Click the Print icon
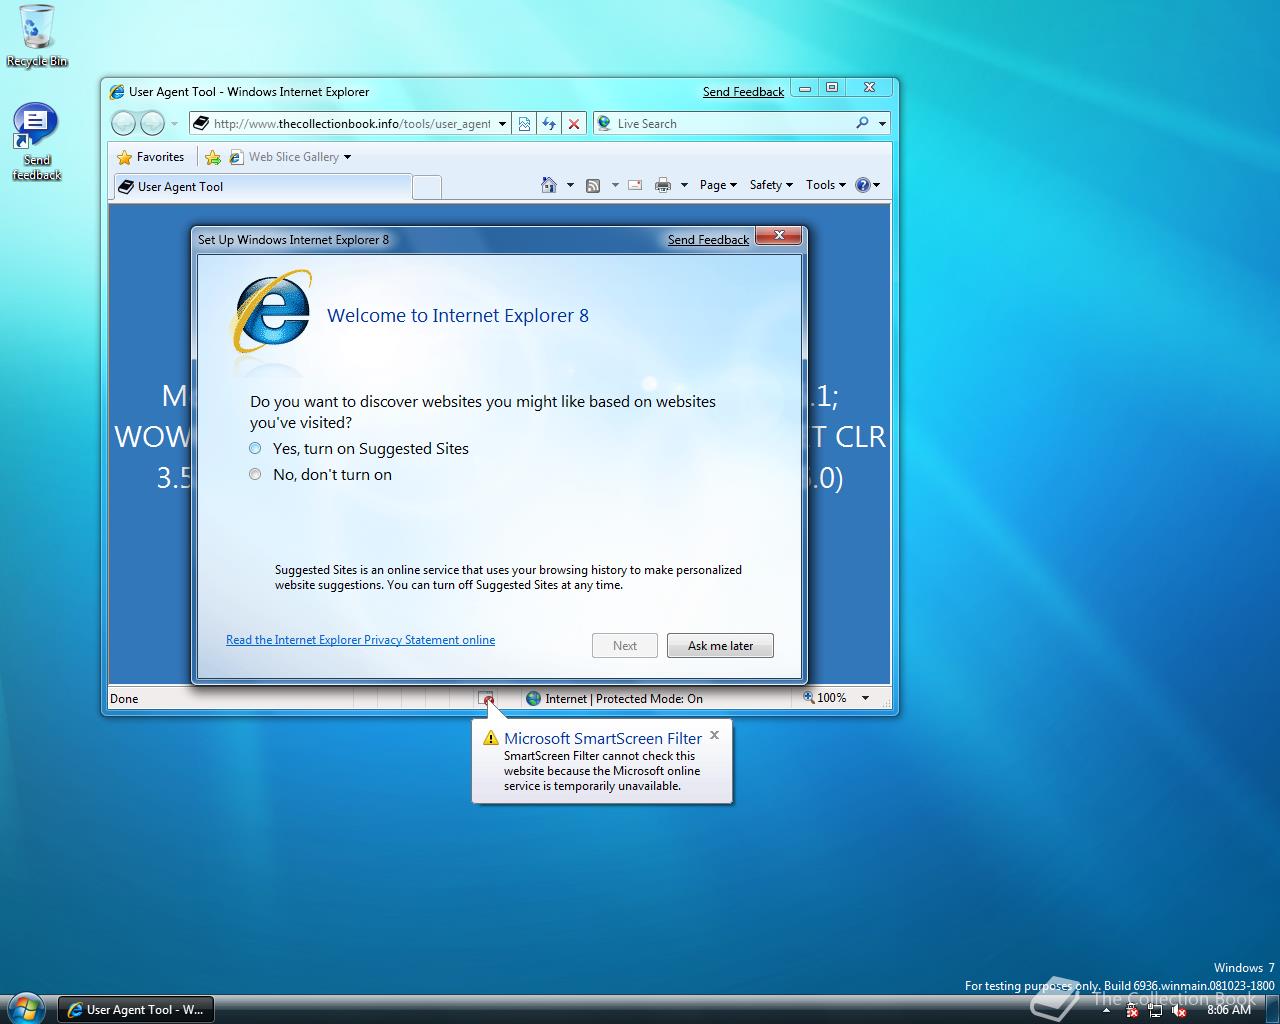The width and height of the screenshot is (1280, 1024). (663, 185)
